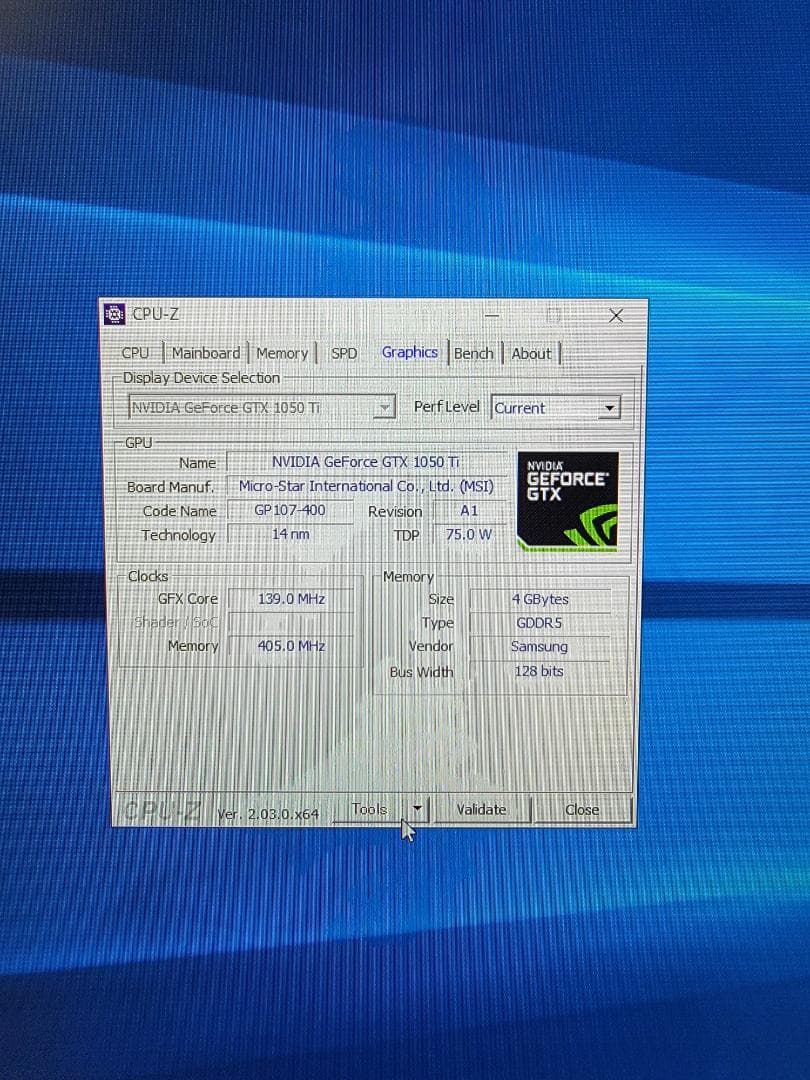Switch to the CPU tab
Image resolution: width=810 pixels, height=1080 pixels.
[136, 353]
